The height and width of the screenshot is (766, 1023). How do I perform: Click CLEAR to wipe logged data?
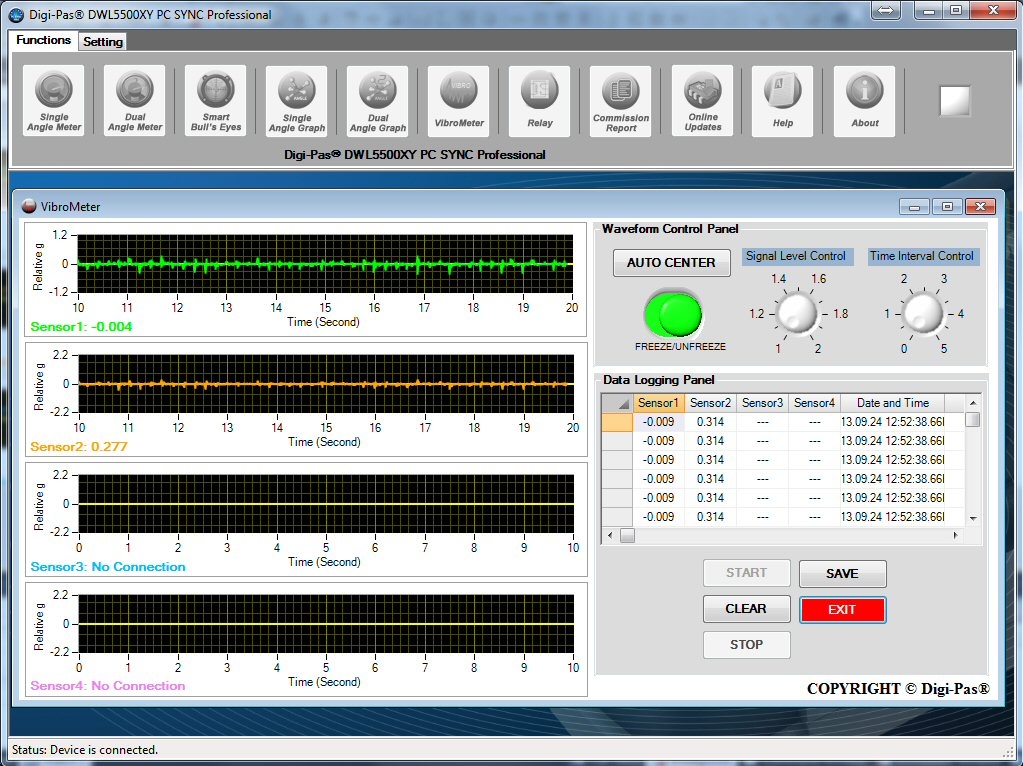[x=746, y=609]
